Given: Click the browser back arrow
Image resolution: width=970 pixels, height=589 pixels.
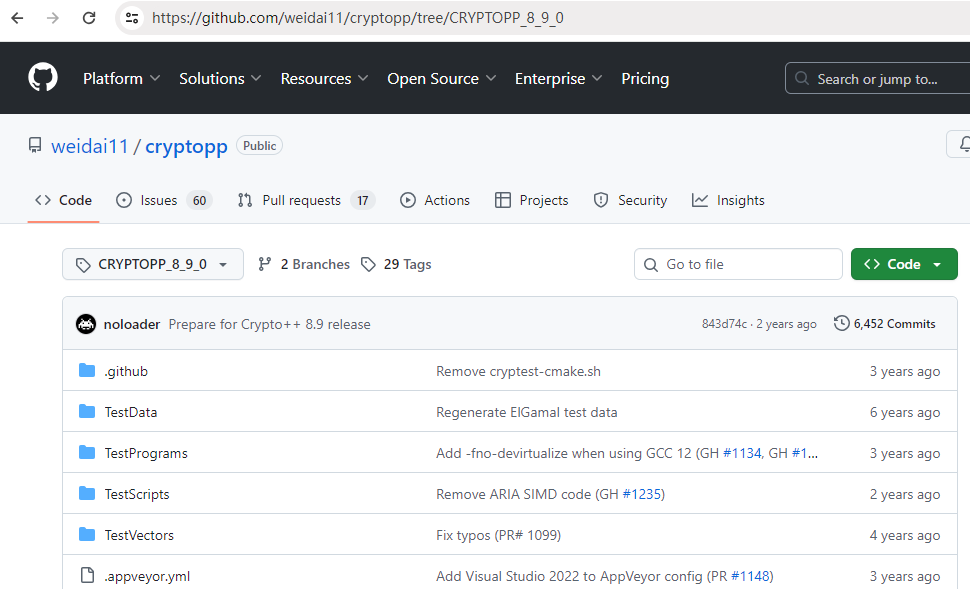Looking at the screenshot, I should point(17,18).
